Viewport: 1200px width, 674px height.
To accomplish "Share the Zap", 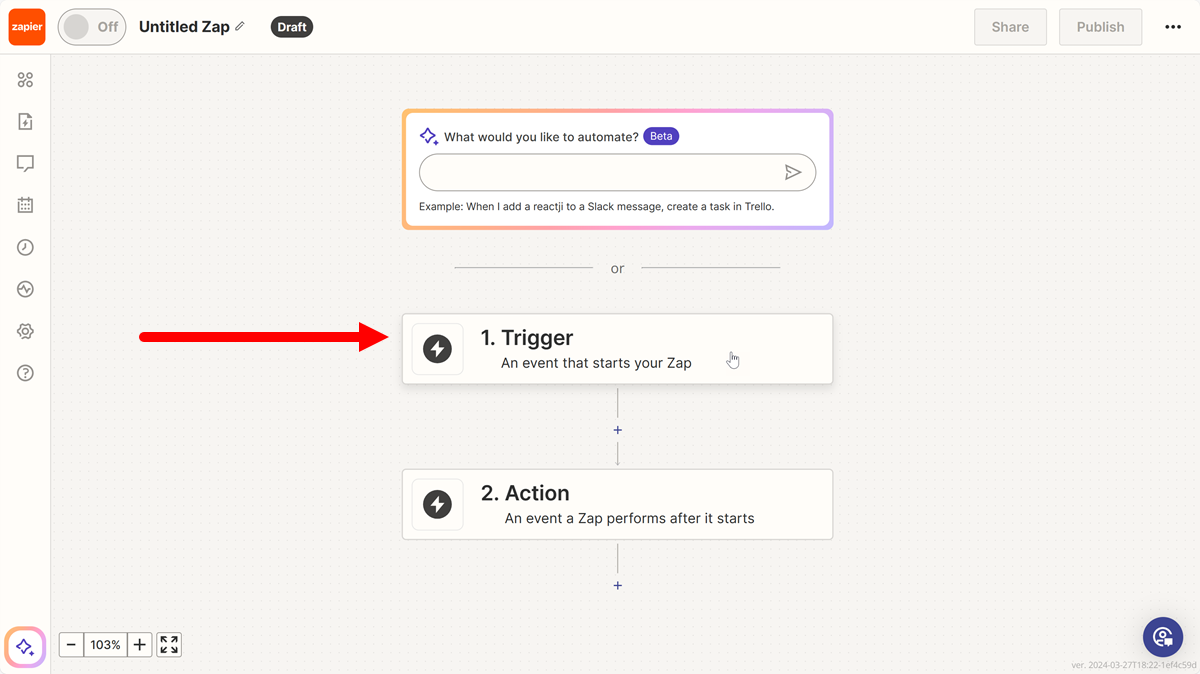I will [1010, 27].
